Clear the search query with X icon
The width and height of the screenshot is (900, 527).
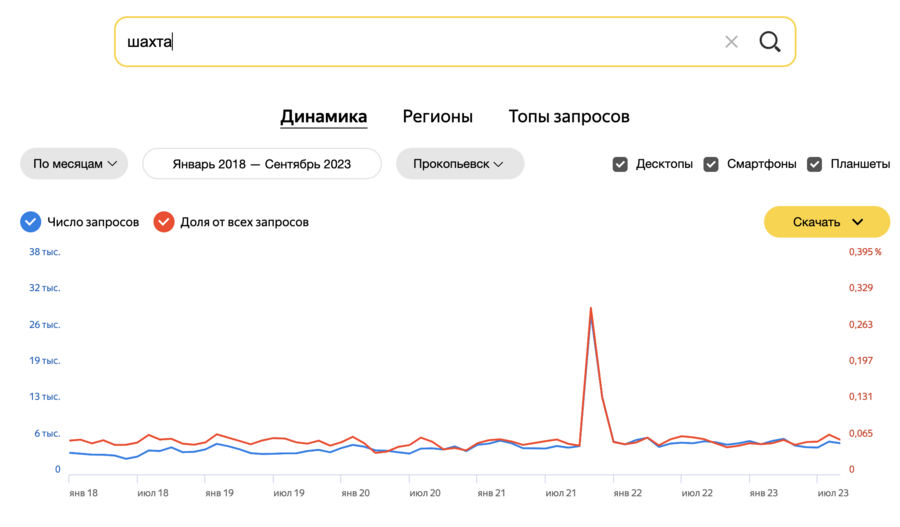731,42
